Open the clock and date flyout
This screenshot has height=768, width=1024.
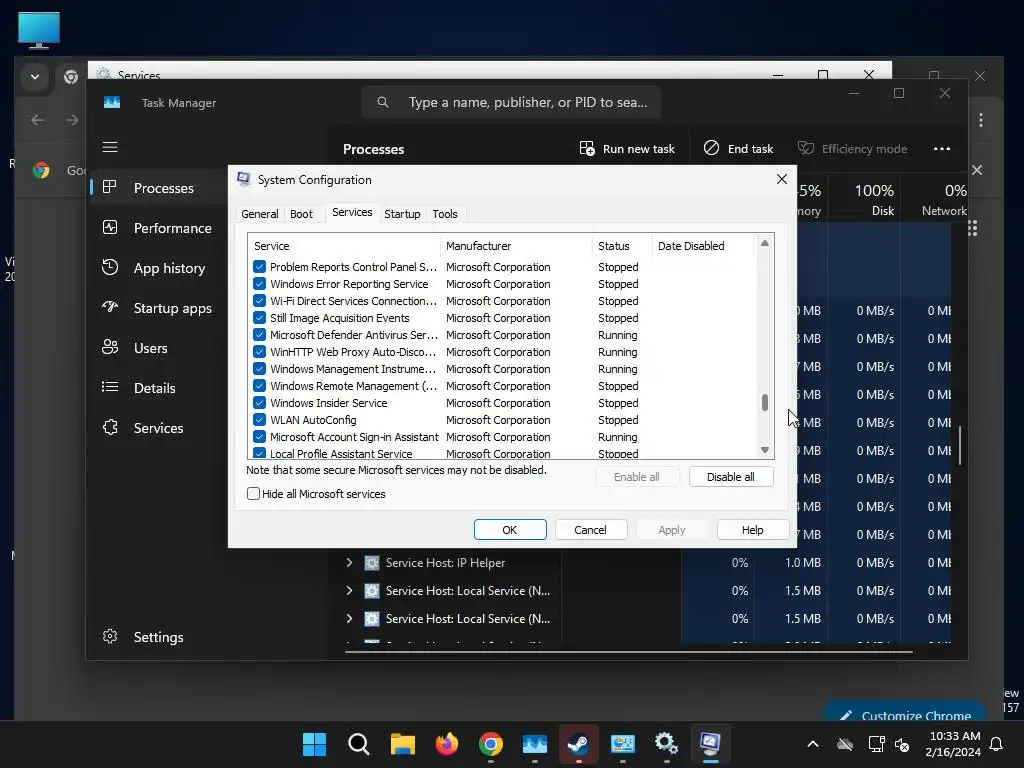(x=953, y=744)
